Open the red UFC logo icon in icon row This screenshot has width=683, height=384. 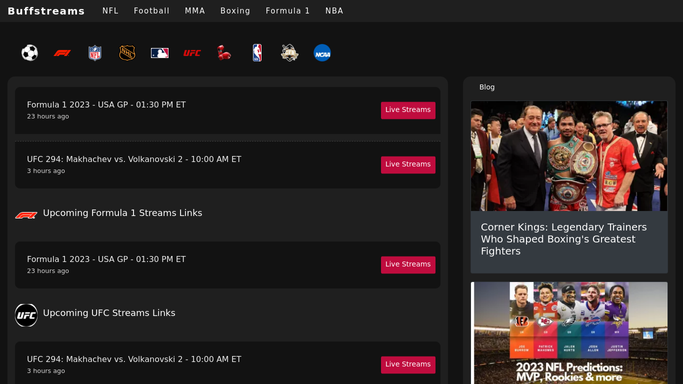[x=192, y=53]
